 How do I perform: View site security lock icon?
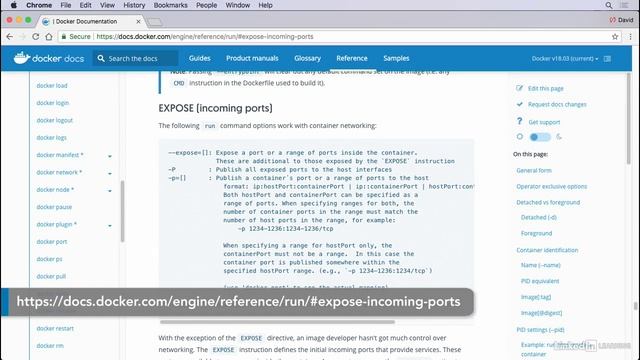[x=64, y=37]
